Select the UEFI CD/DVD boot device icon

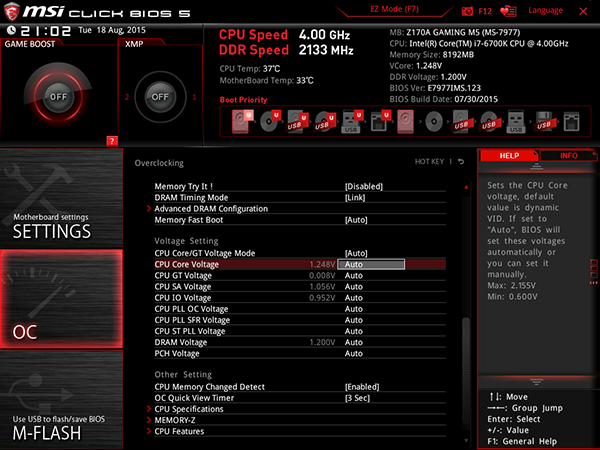click(x=270, y=121)
